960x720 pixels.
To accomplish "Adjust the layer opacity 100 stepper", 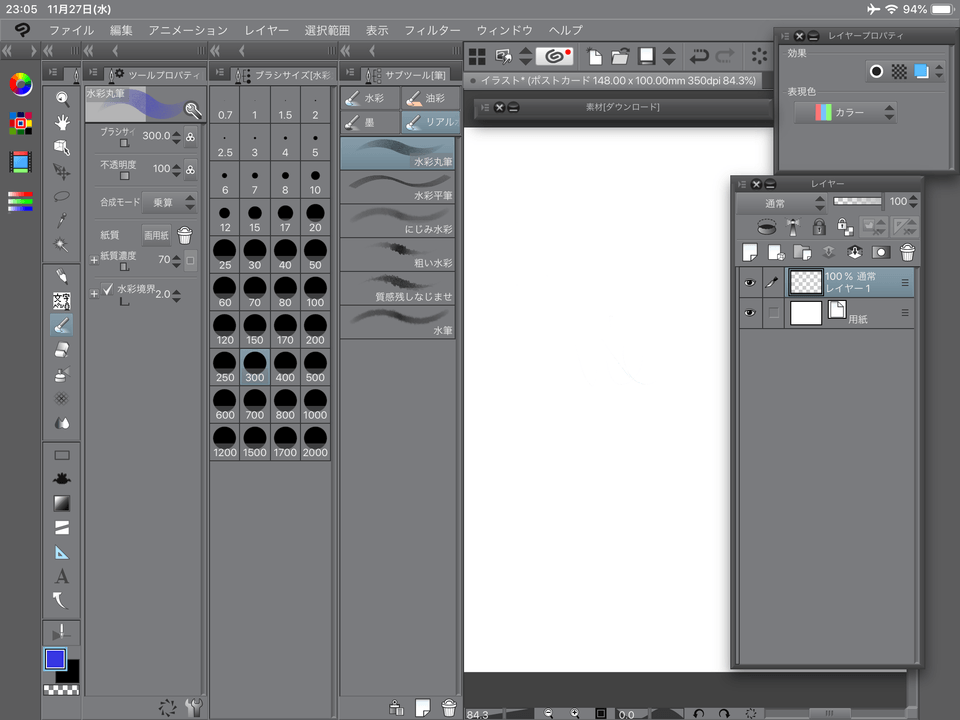I will tap(913, 201).
